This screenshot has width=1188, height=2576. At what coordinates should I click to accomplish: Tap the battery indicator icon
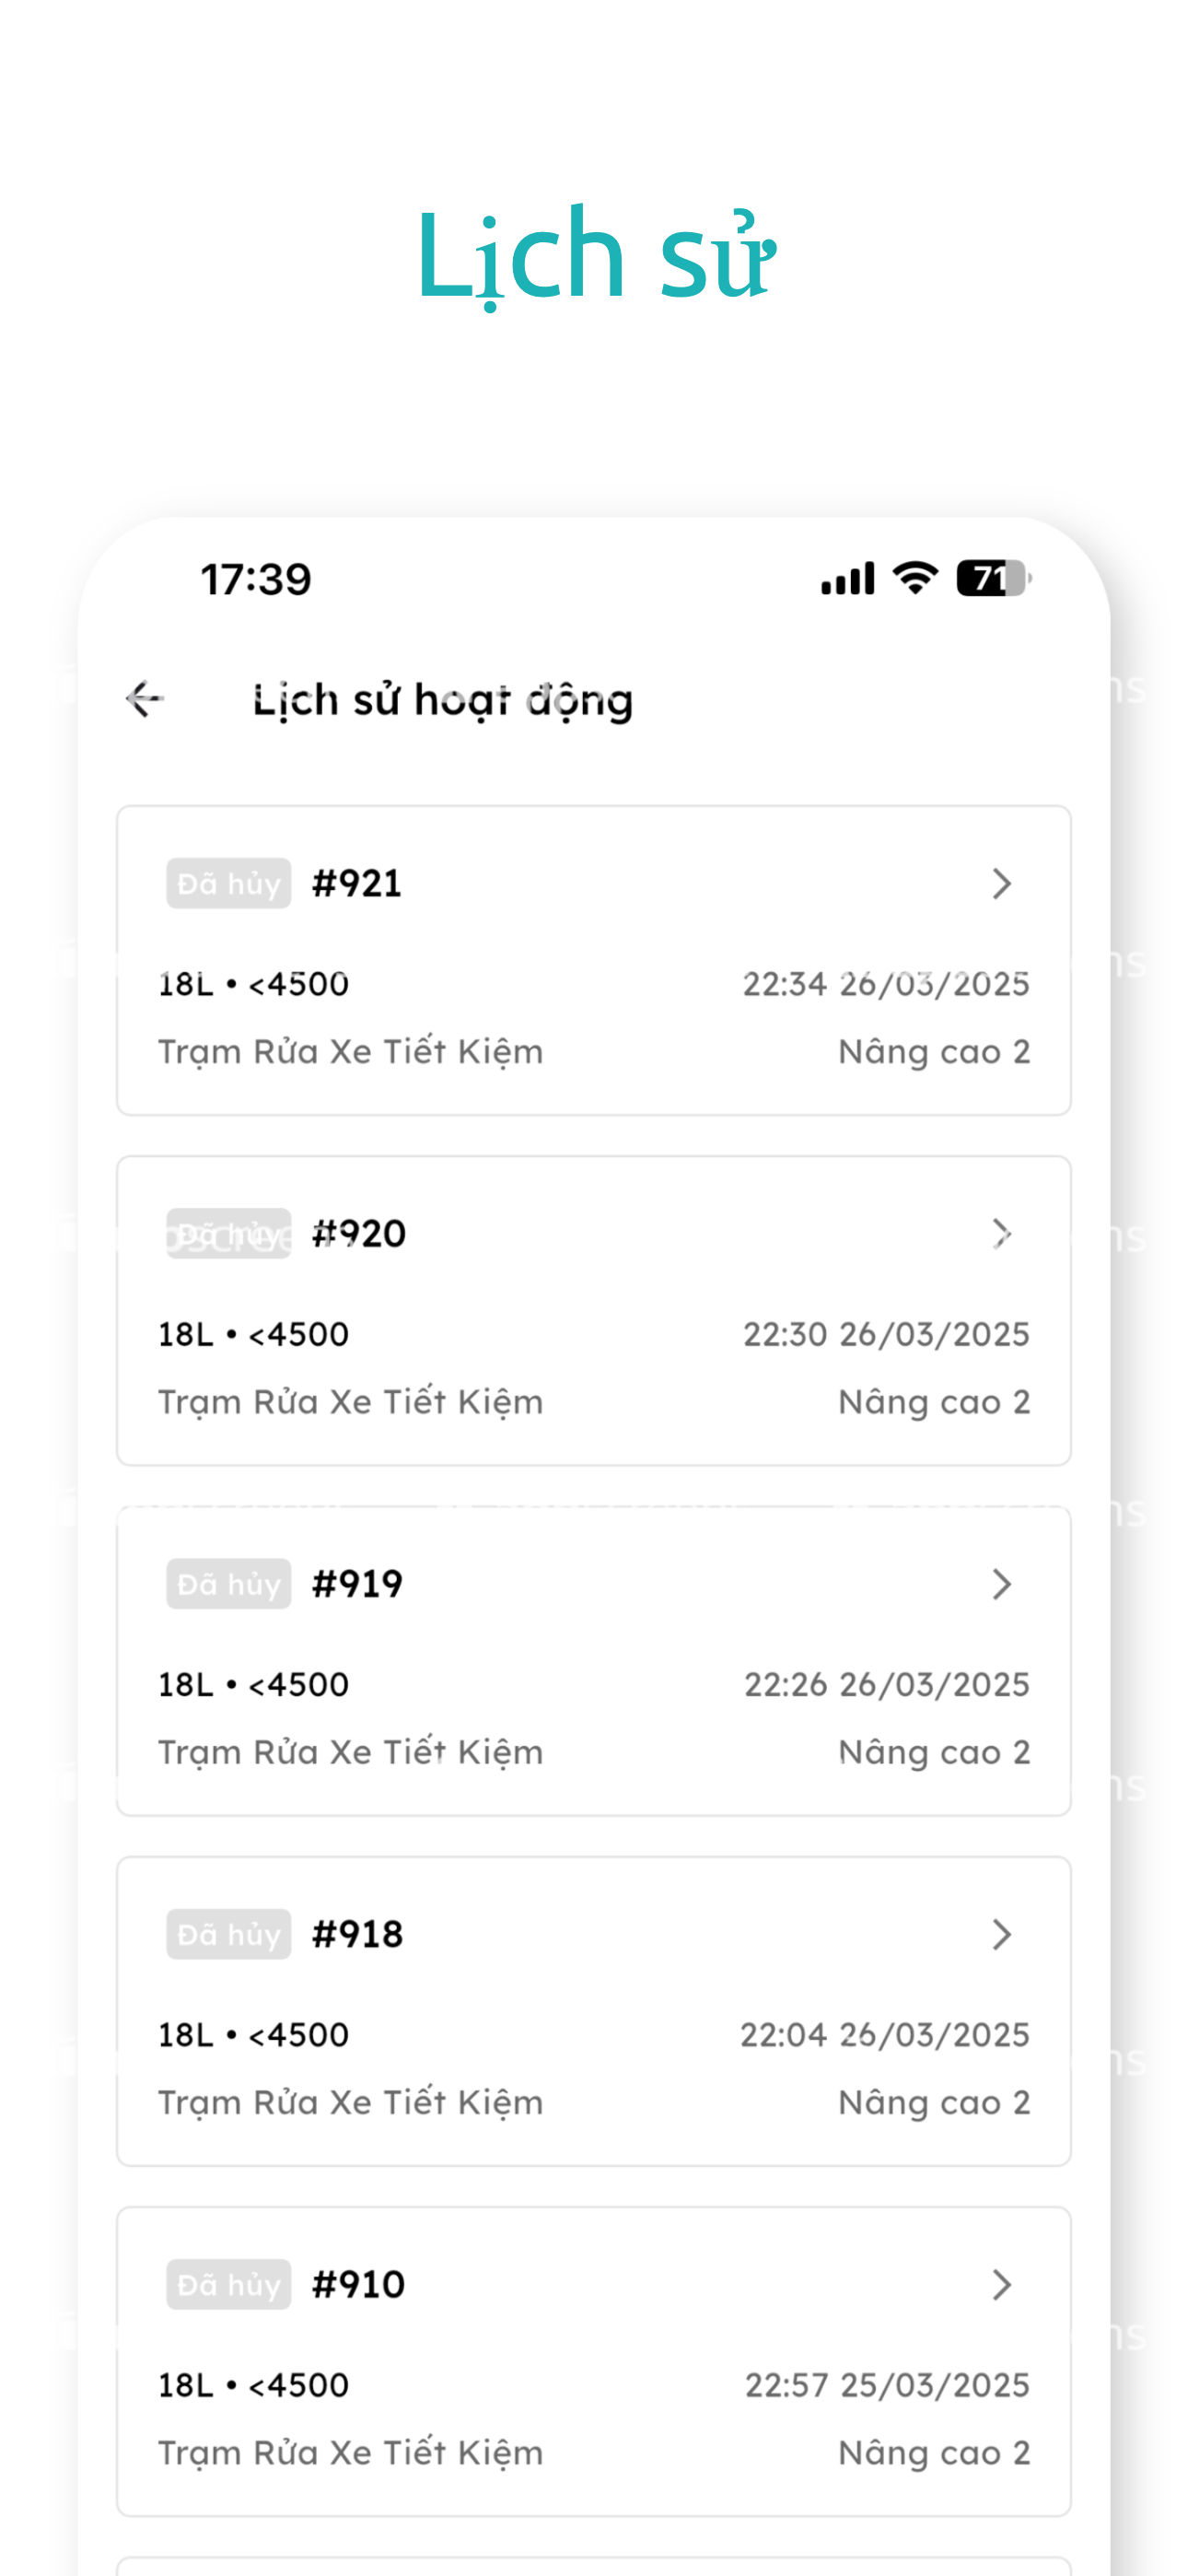click(994, 578)
